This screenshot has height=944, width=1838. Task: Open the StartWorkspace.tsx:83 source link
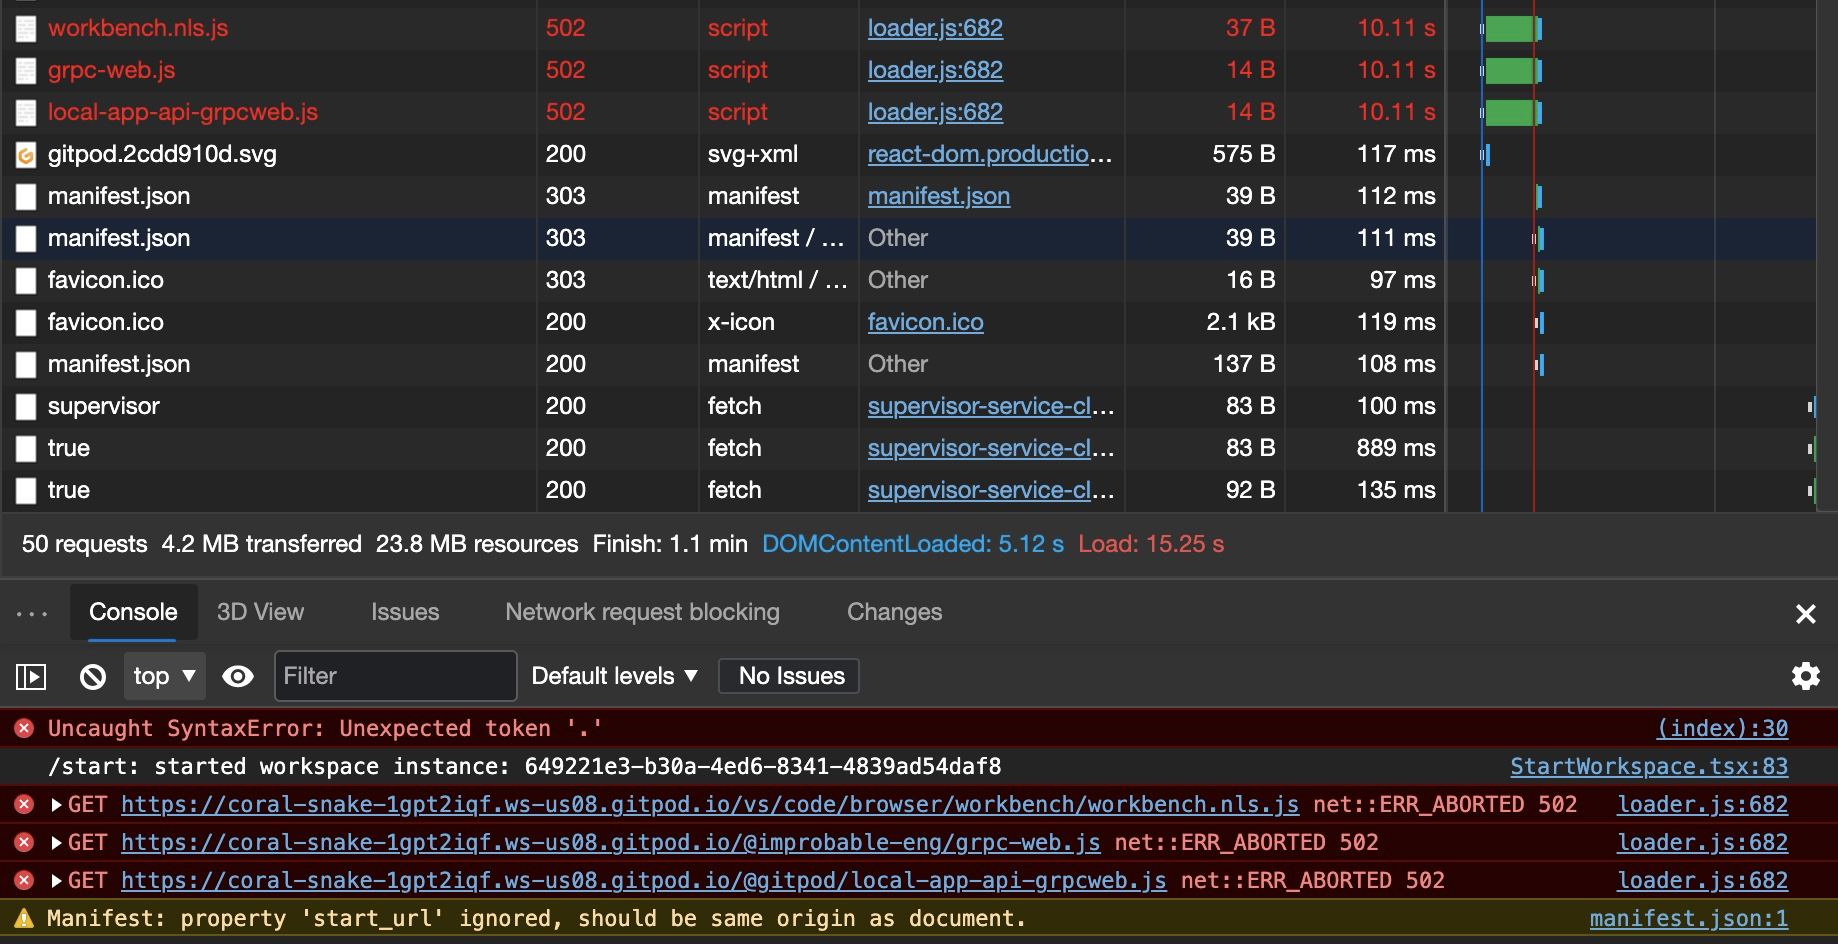[x=1646, y=766]
